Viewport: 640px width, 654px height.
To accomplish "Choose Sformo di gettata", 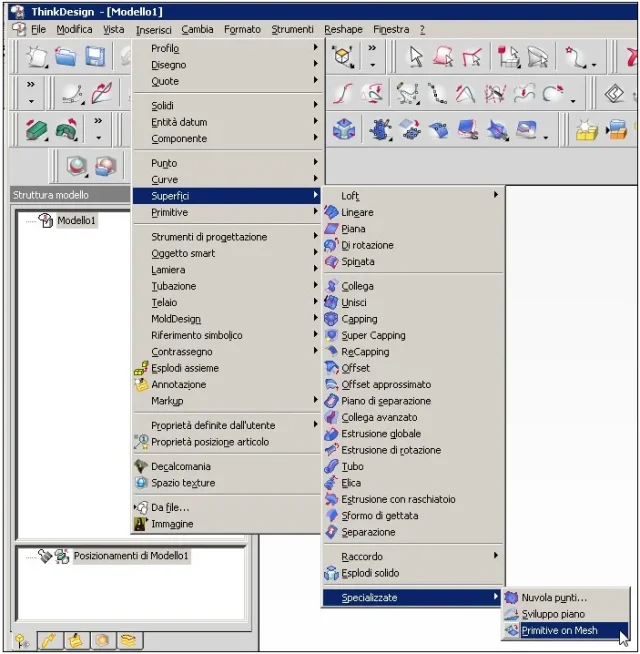I will 413,516.
